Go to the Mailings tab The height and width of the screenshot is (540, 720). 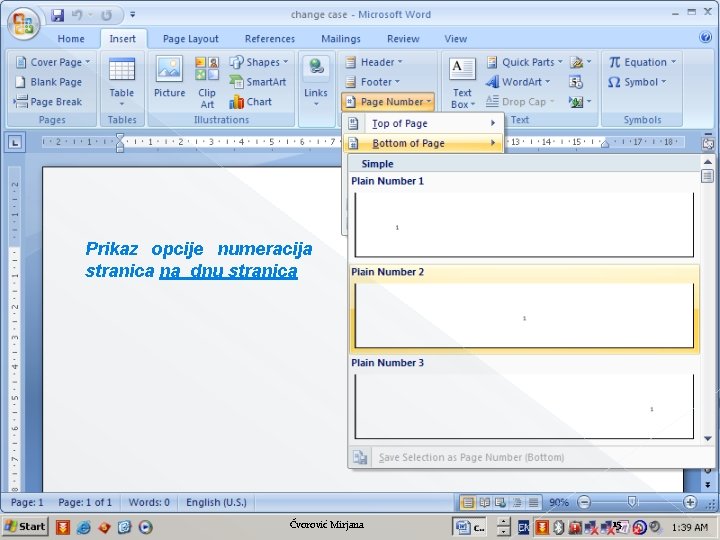tap(341, 39)
